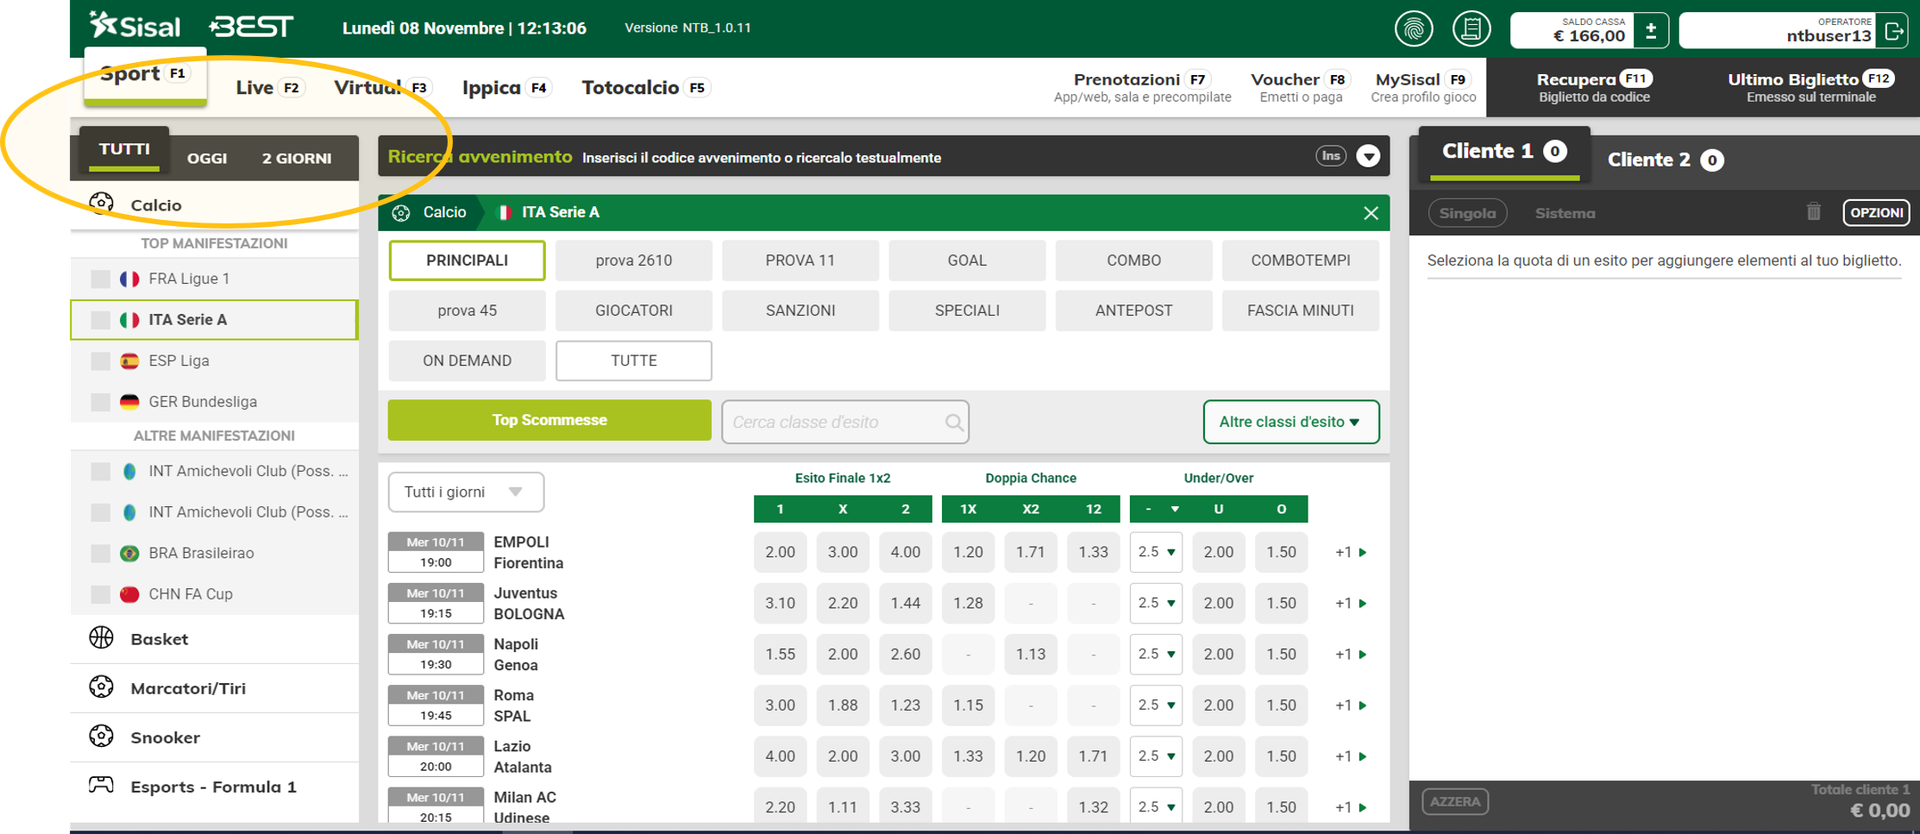Close the ITA Serie A panel
This screenshot has width=1920, height=834.
click(x=1371, y=213)
